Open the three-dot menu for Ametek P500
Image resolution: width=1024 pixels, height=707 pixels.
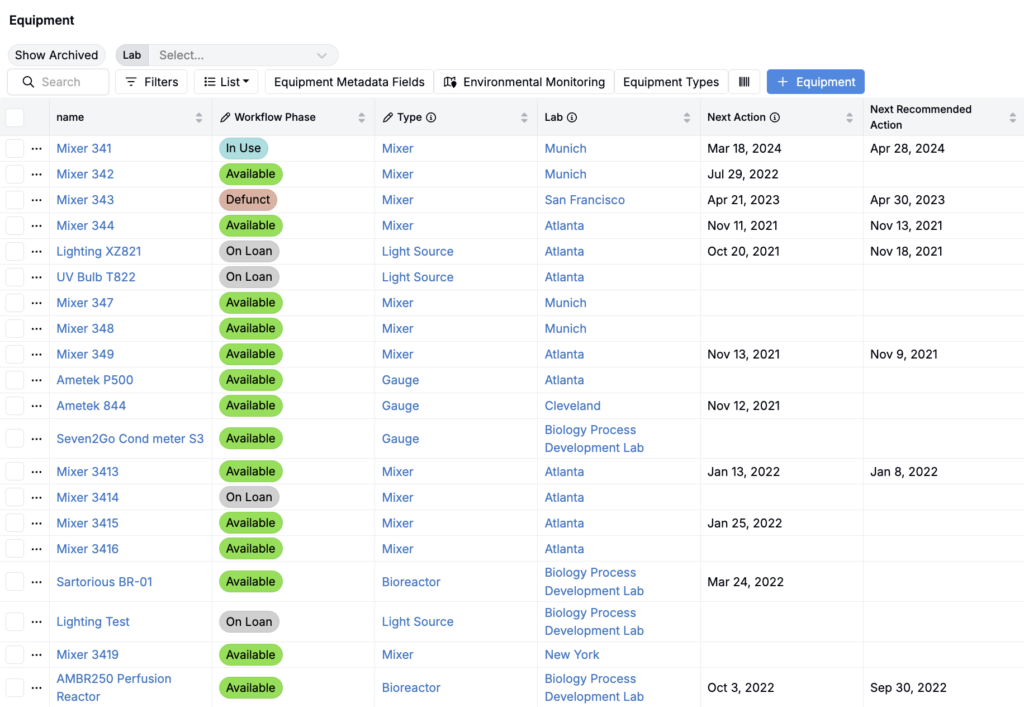click(36, 380)
